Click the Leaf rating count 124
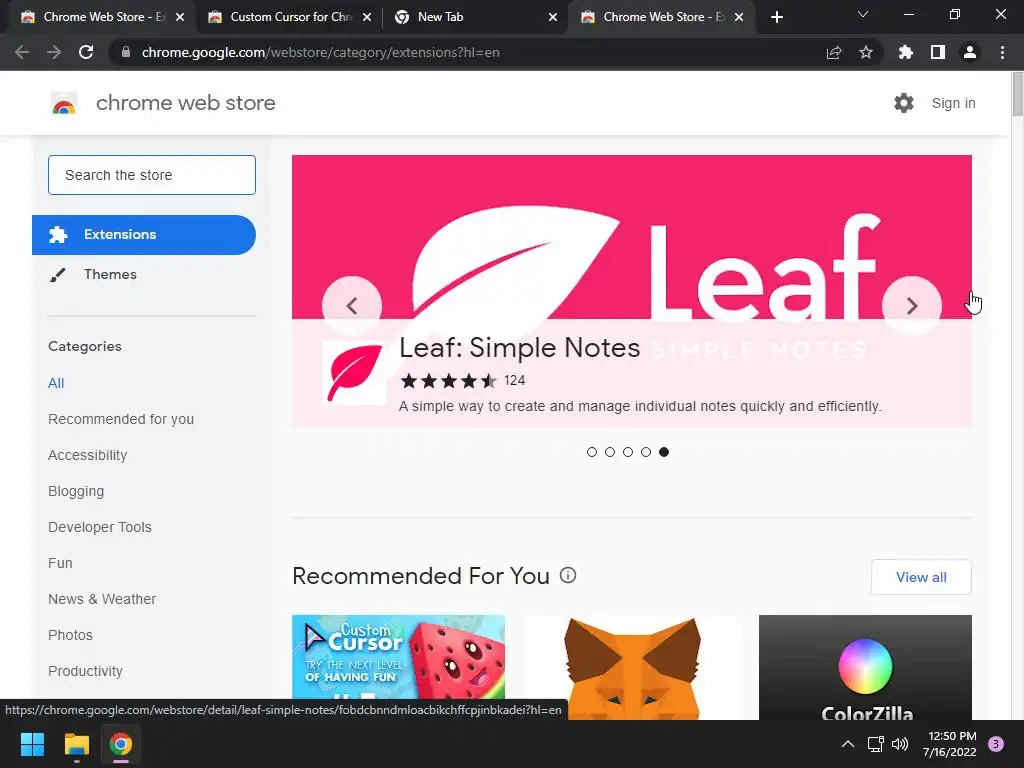The width and height of the screenshot is (1024, 768). coord(515,380)
